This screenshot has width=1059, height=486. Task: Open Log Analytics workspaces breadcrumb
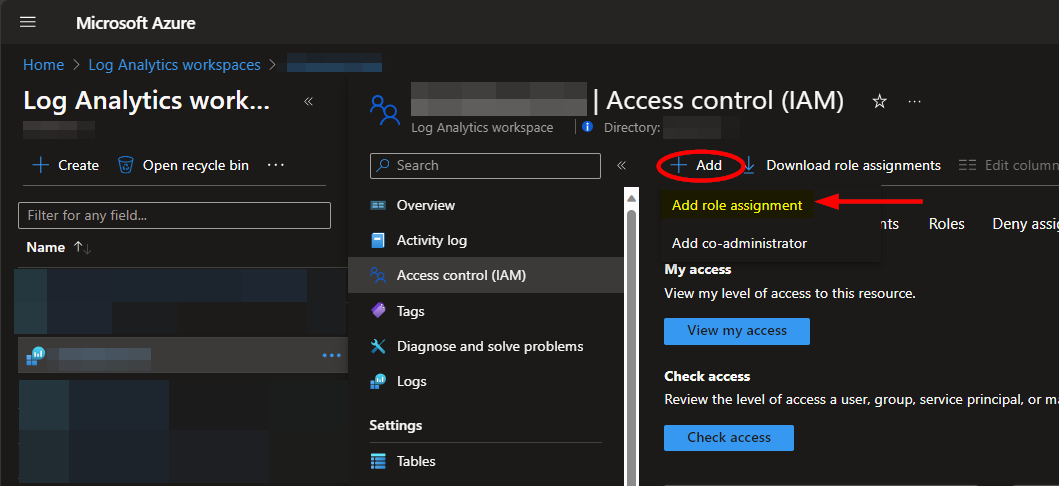174,65
